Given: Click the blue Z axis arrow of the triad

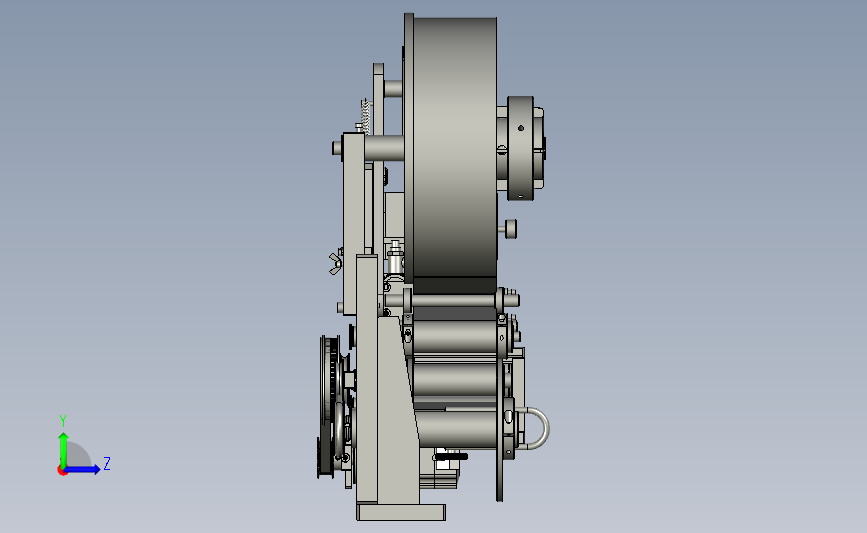Looking at the screenshot, I should [x=82, y=469].
